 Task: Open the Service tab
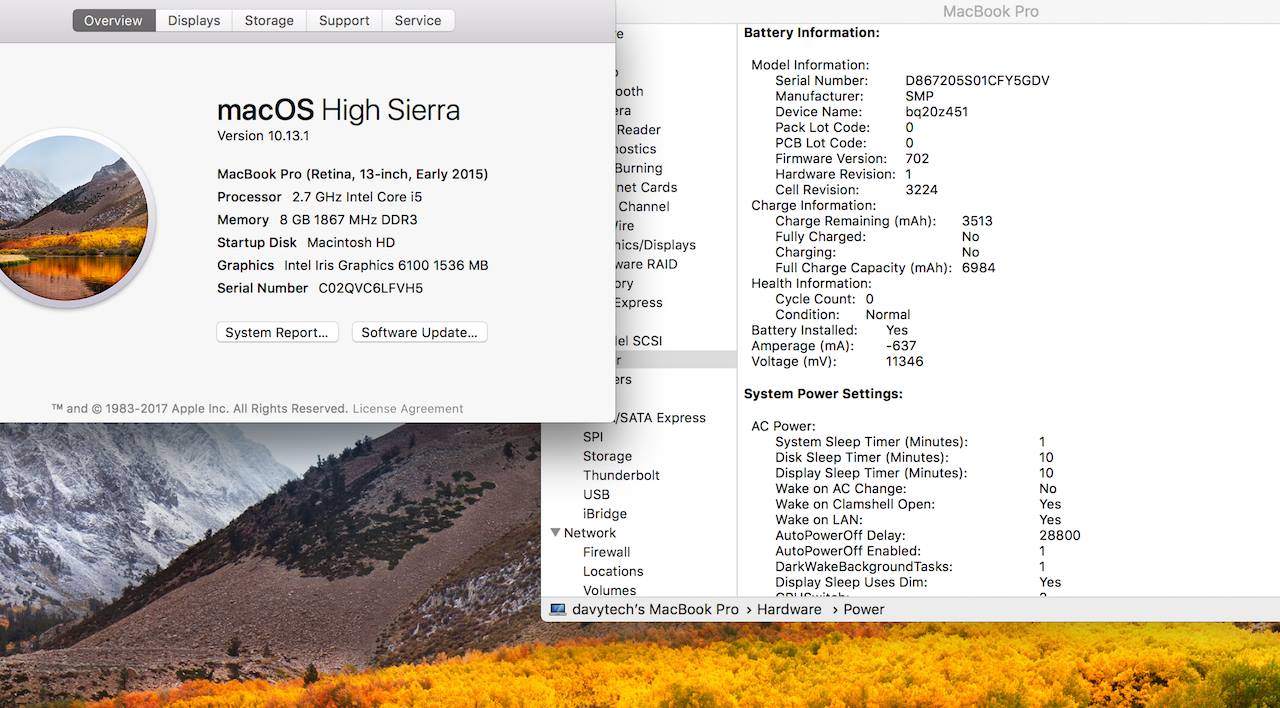click(x=418, y=20)
